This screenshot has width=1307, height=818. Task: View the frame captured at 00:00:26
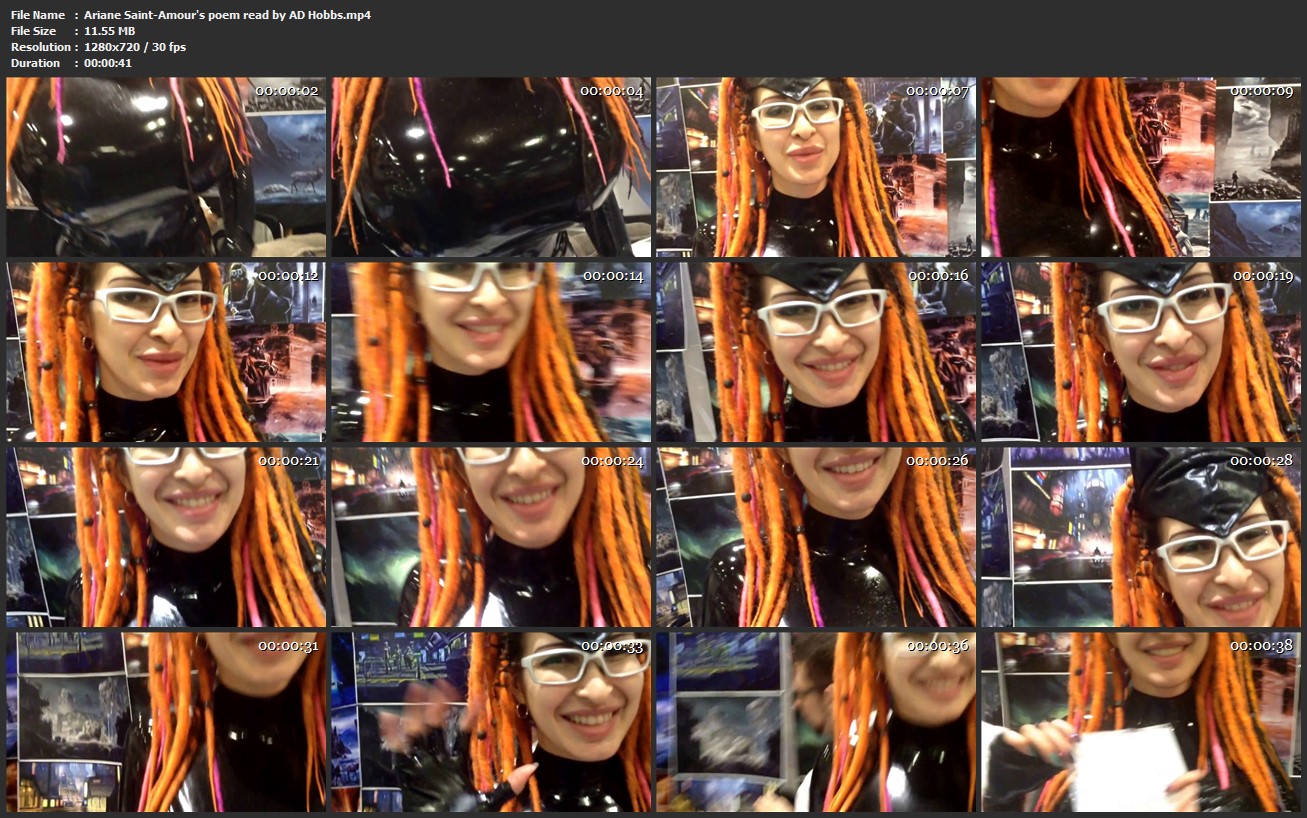coord(816,537)
